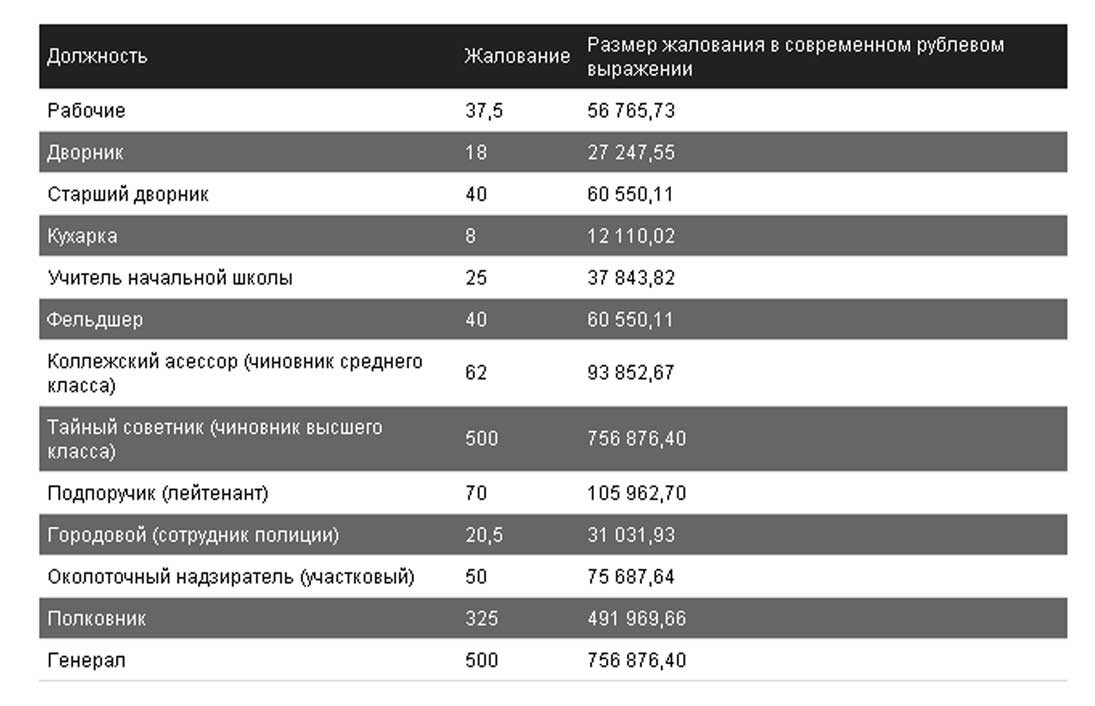The height and width of the screenshot is (706, 1095).
Task: Select the Старший дворник cell
Action: coord(128,194)
